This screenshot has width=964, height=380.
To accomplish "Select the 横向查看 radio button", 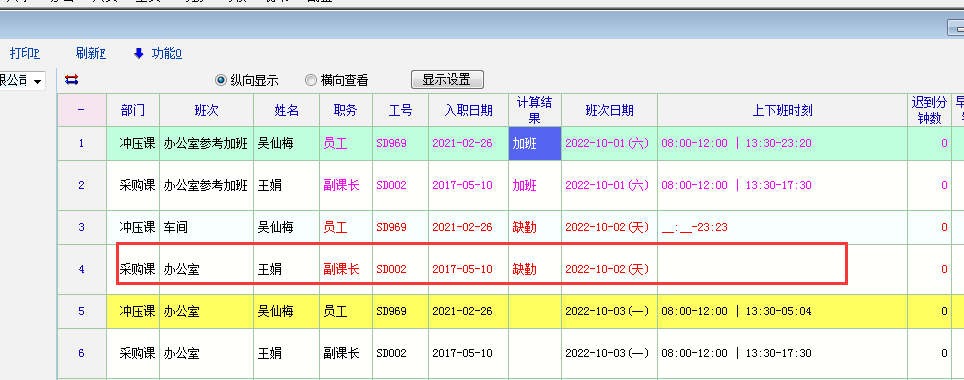I will [310, 80].
